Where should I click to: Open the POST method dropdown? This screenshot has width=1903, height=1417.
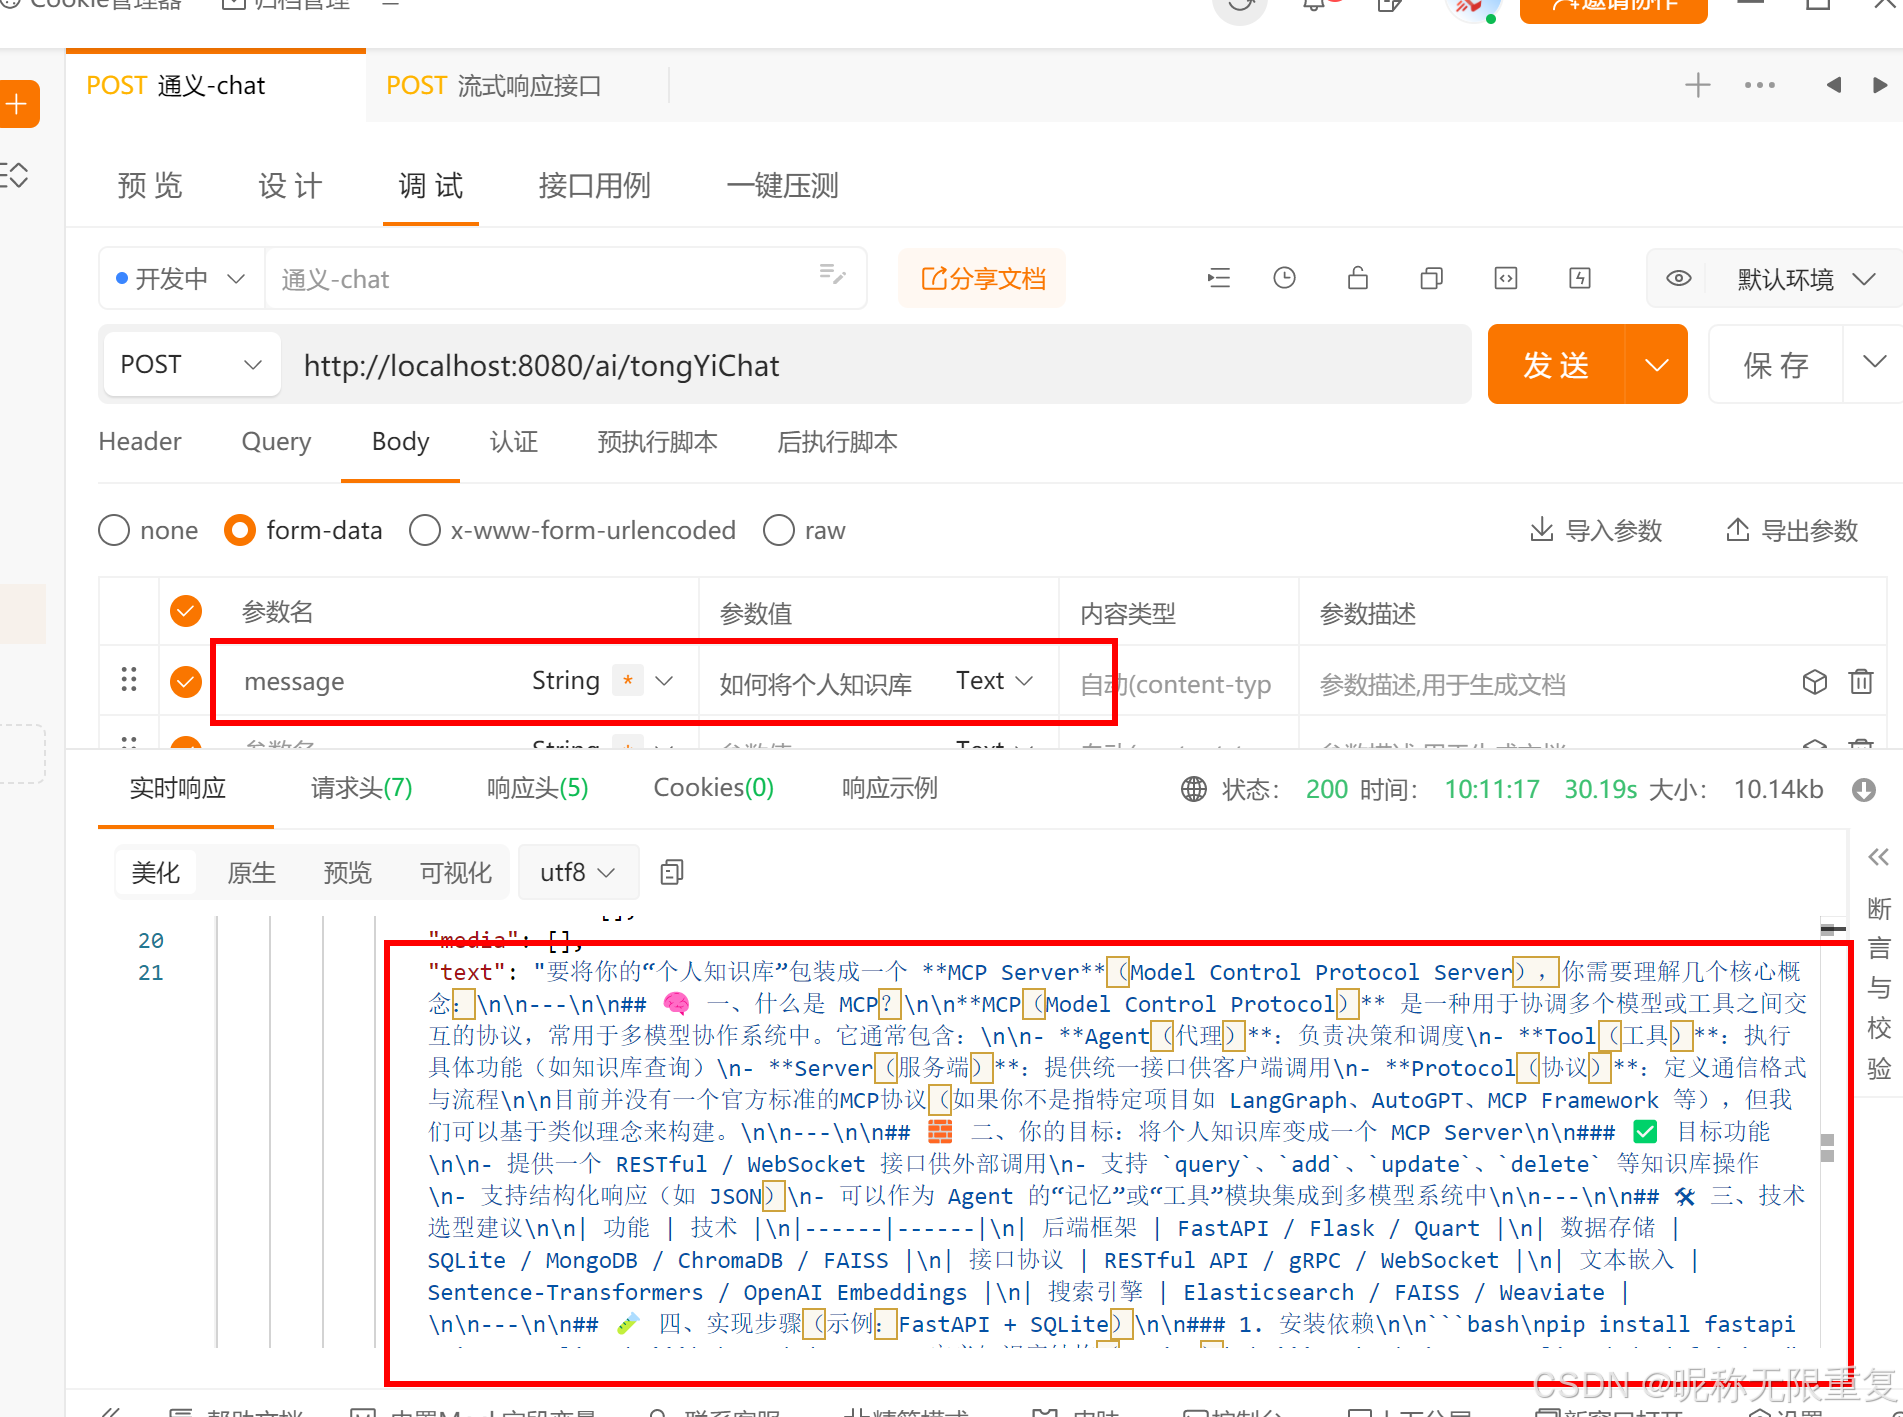coord(192,364)
